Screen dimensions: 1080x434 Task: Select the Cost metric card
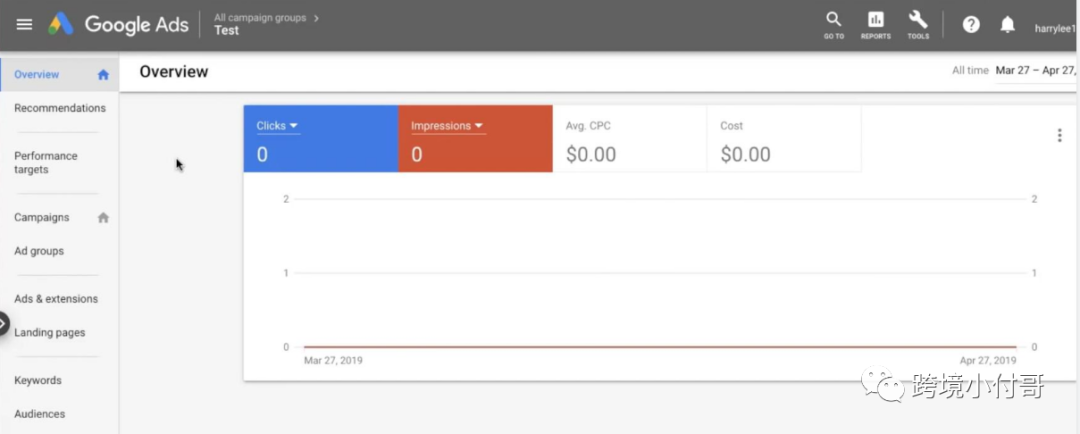pos(784,138)
